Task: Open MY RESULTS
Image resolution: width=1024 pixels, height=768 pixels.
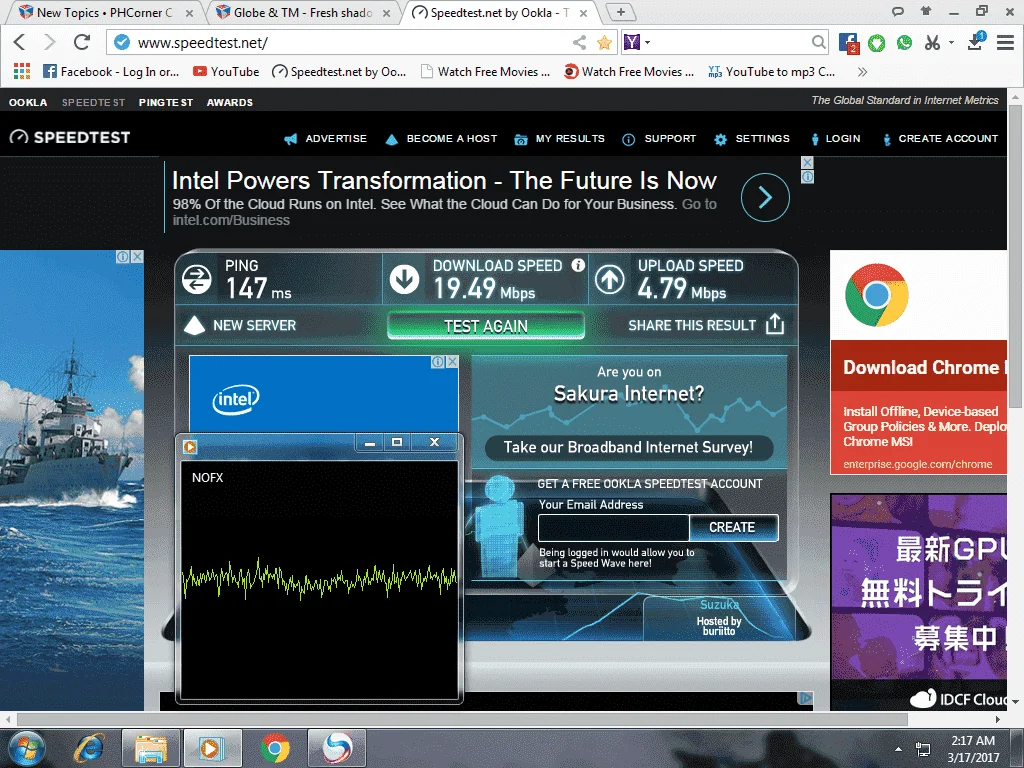Action: [x=560, y=138]
